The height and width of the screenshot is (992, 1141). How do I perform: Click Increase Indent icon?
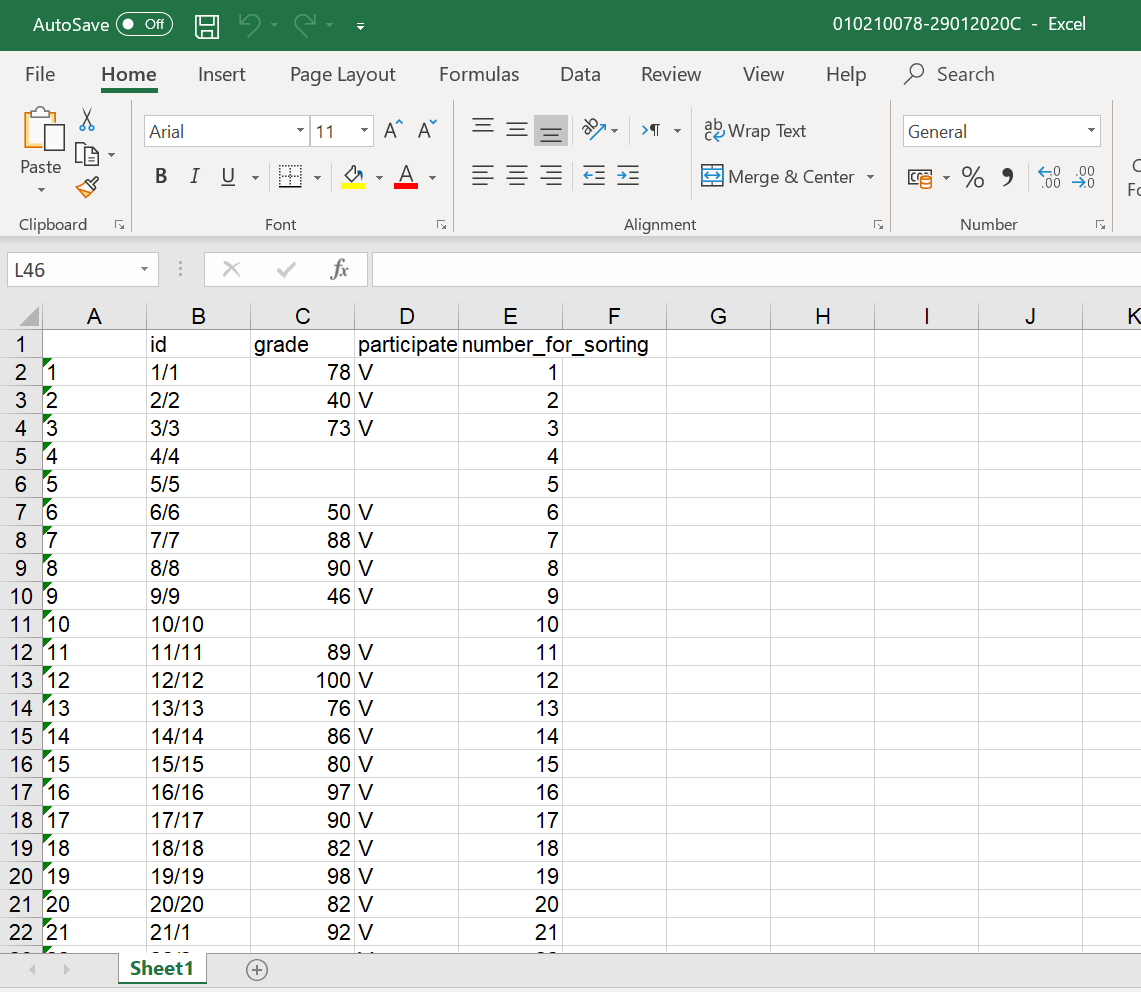coord(628,175)
